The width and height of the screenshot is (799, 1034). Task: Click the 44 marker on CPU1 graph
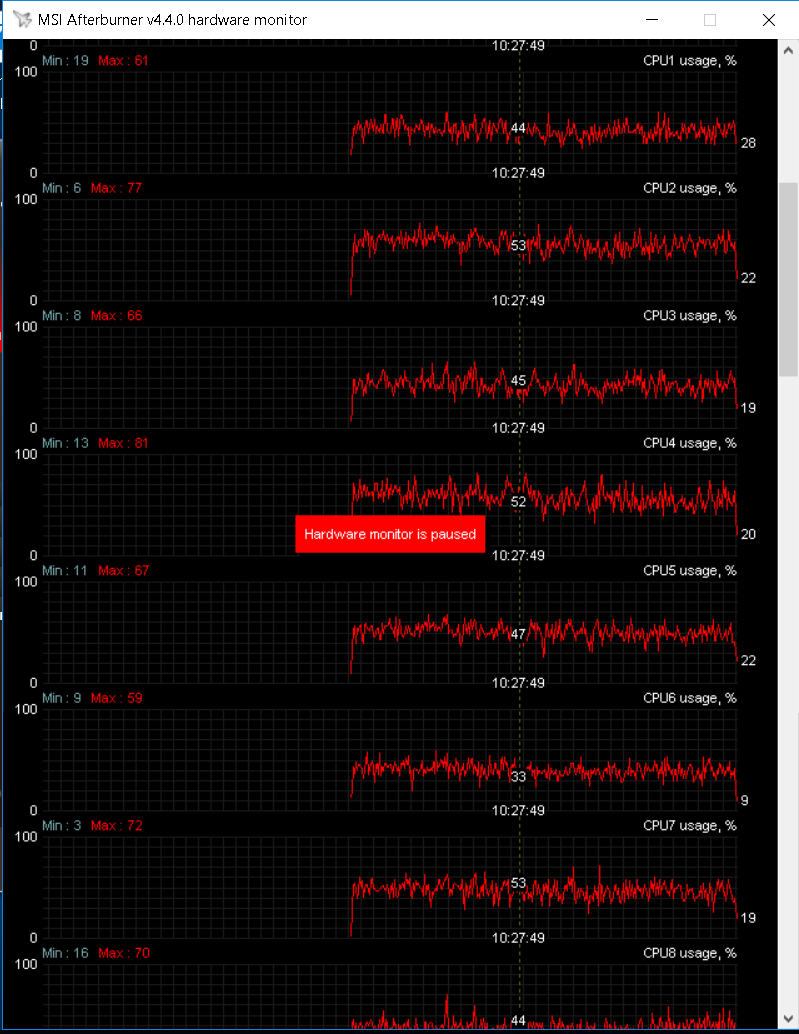[518, 128]
